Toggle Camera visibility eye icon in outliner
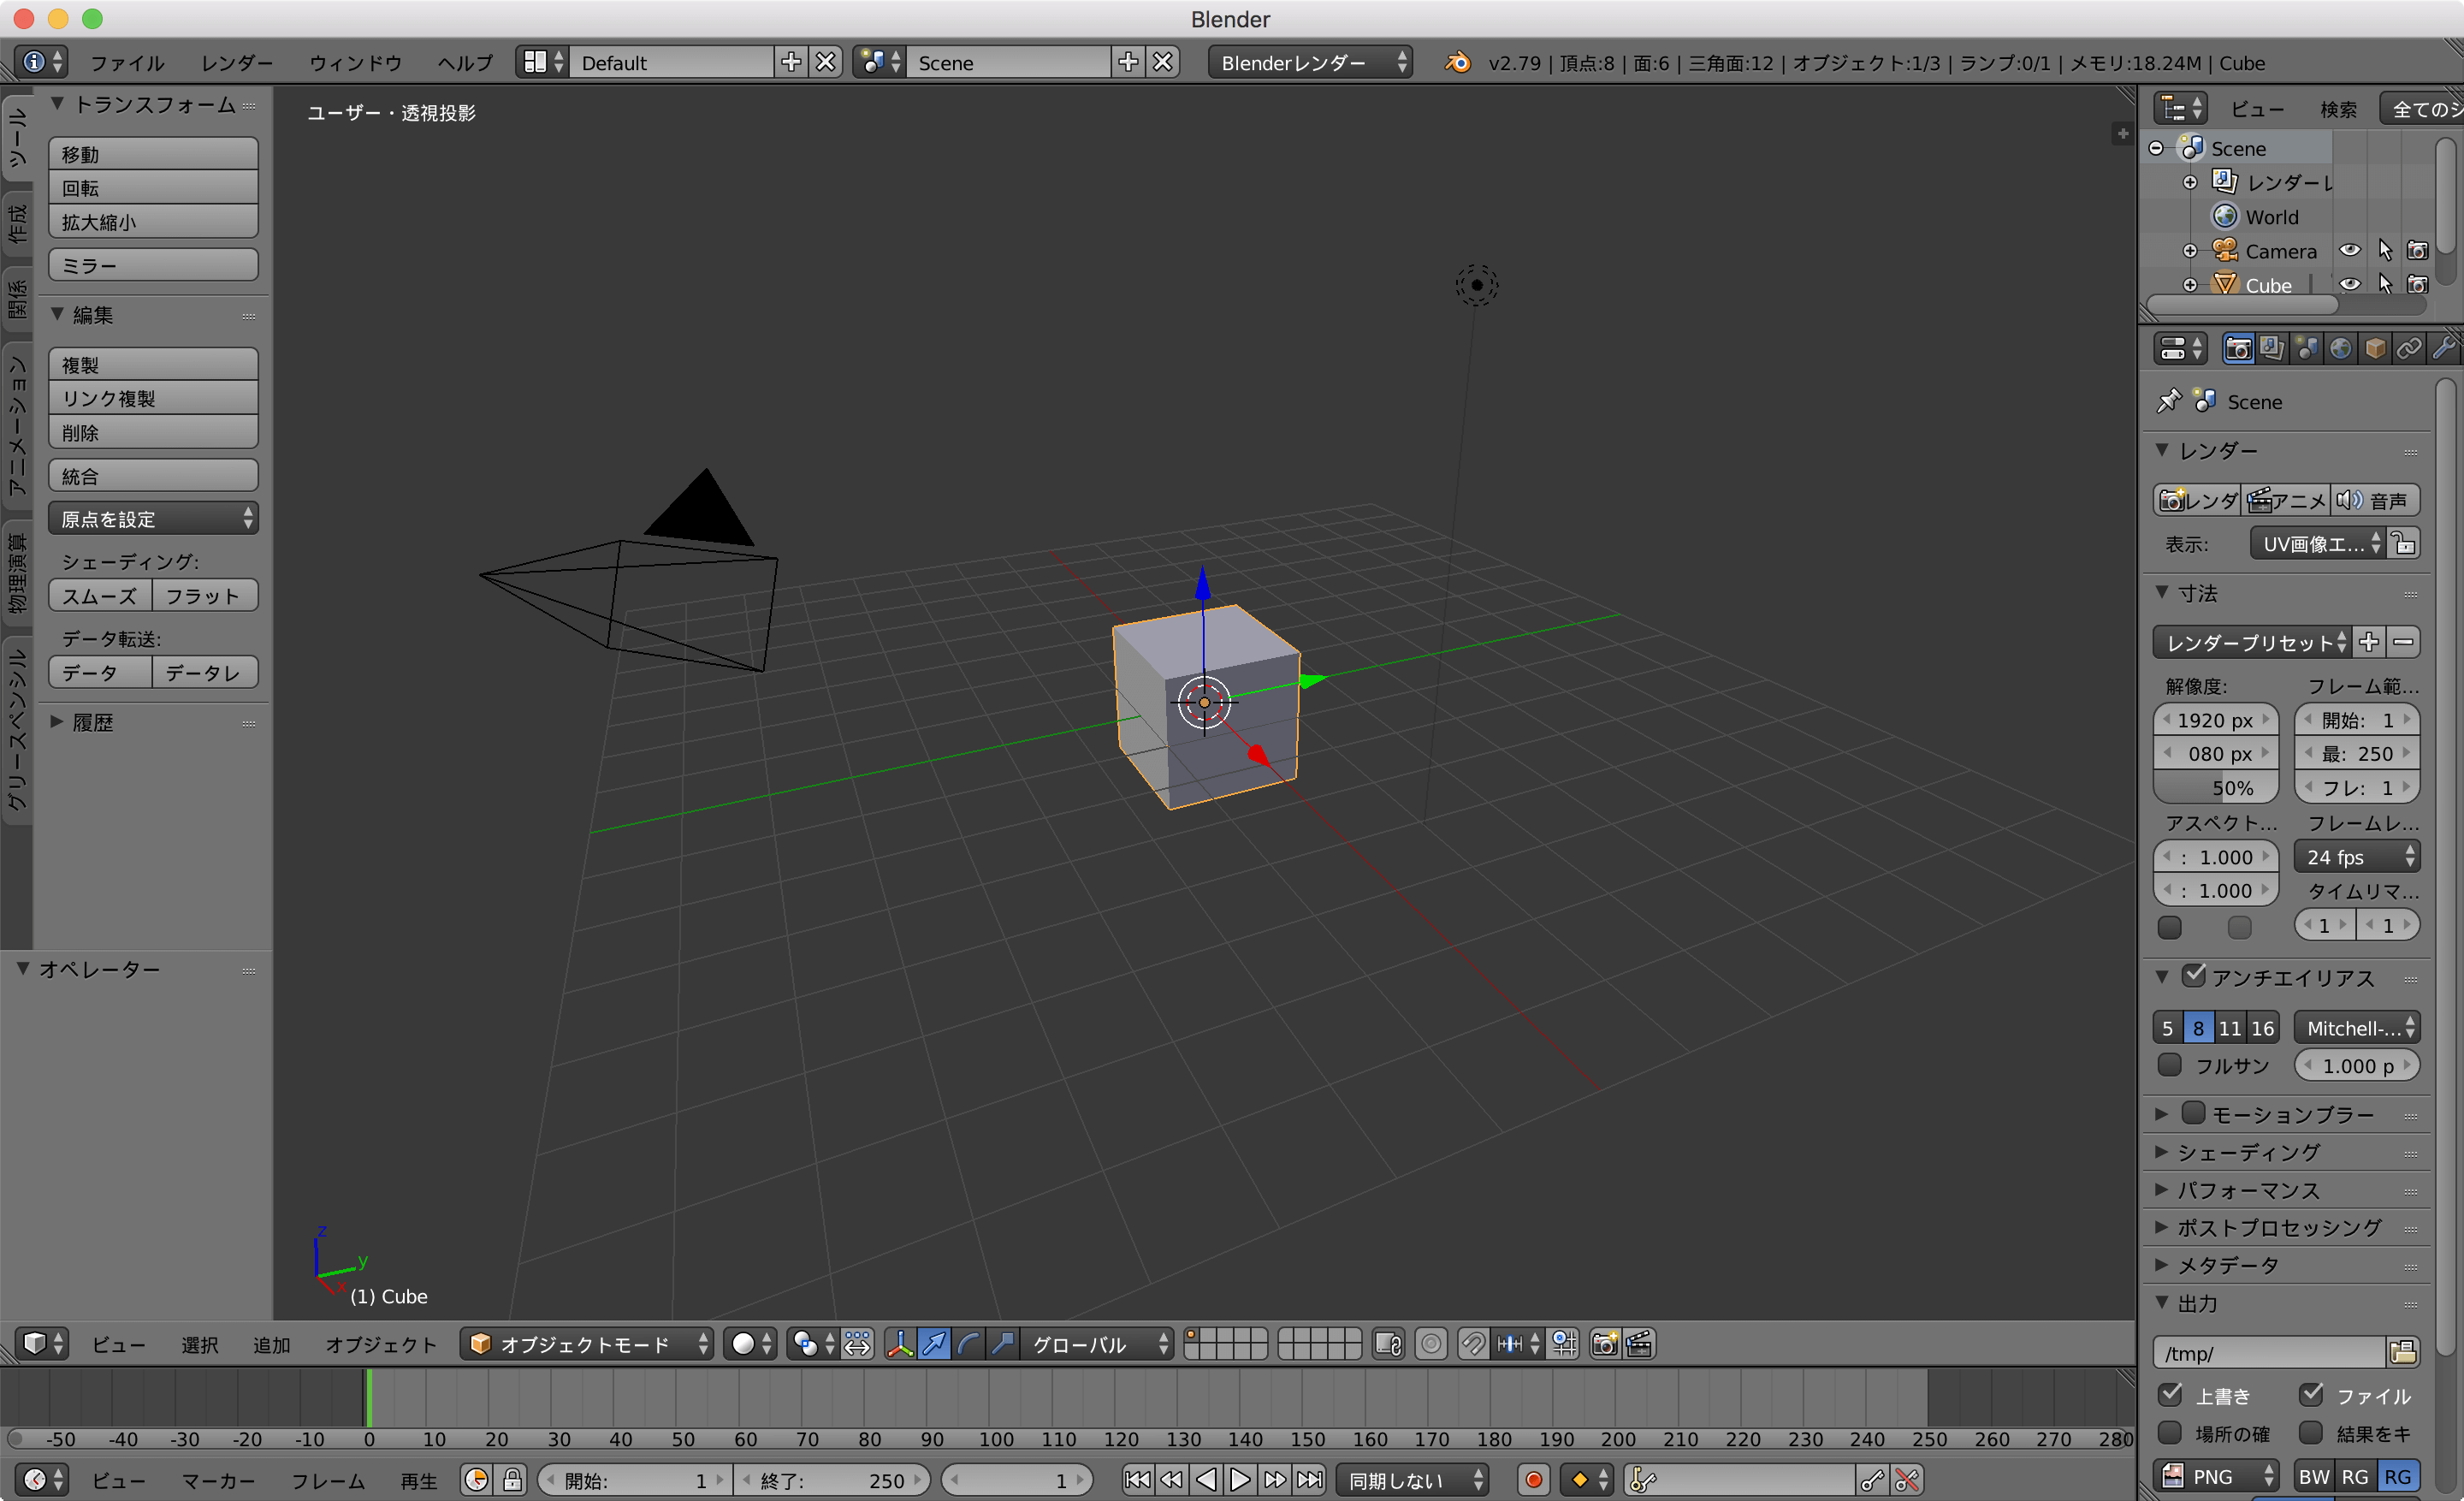 [x=2351, y=250]
